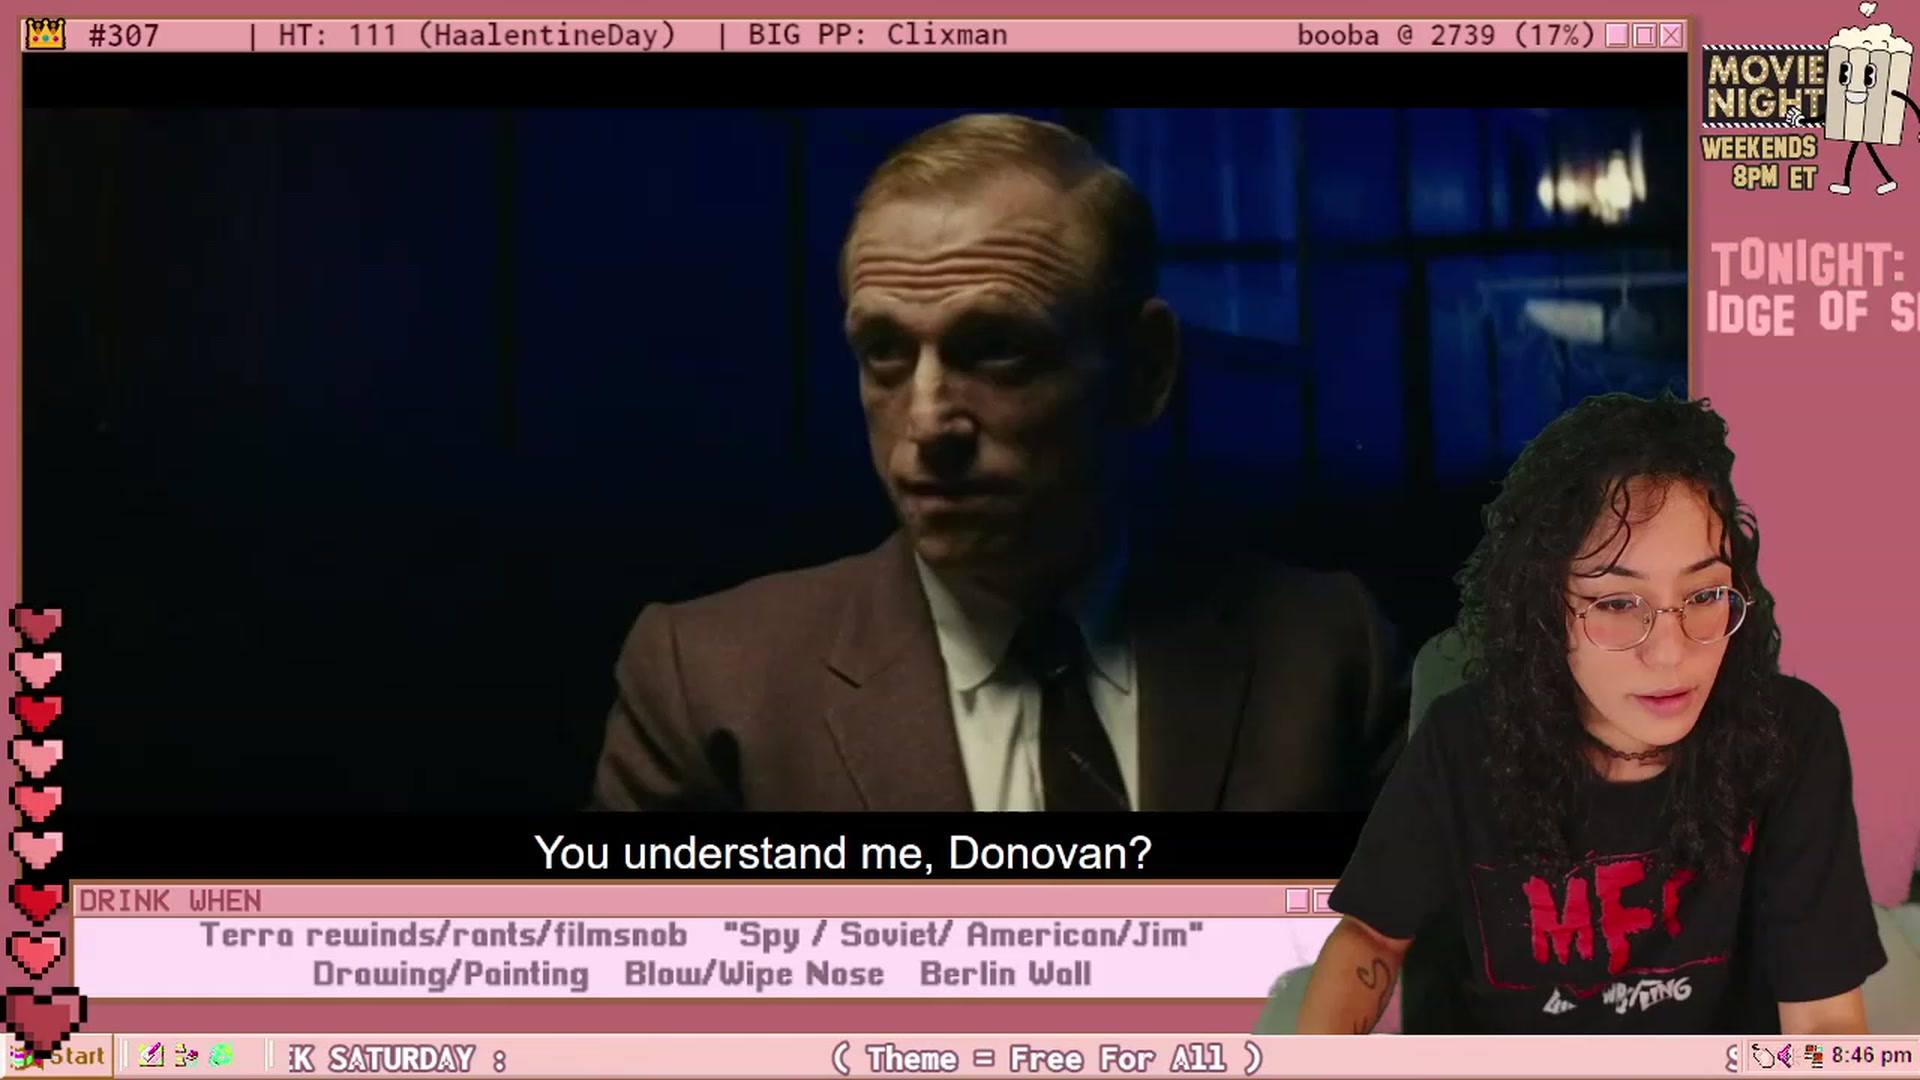Click the "SATURDAY" ticker text
The width and height of the screenshot is (1920, 1080).
401,1058
